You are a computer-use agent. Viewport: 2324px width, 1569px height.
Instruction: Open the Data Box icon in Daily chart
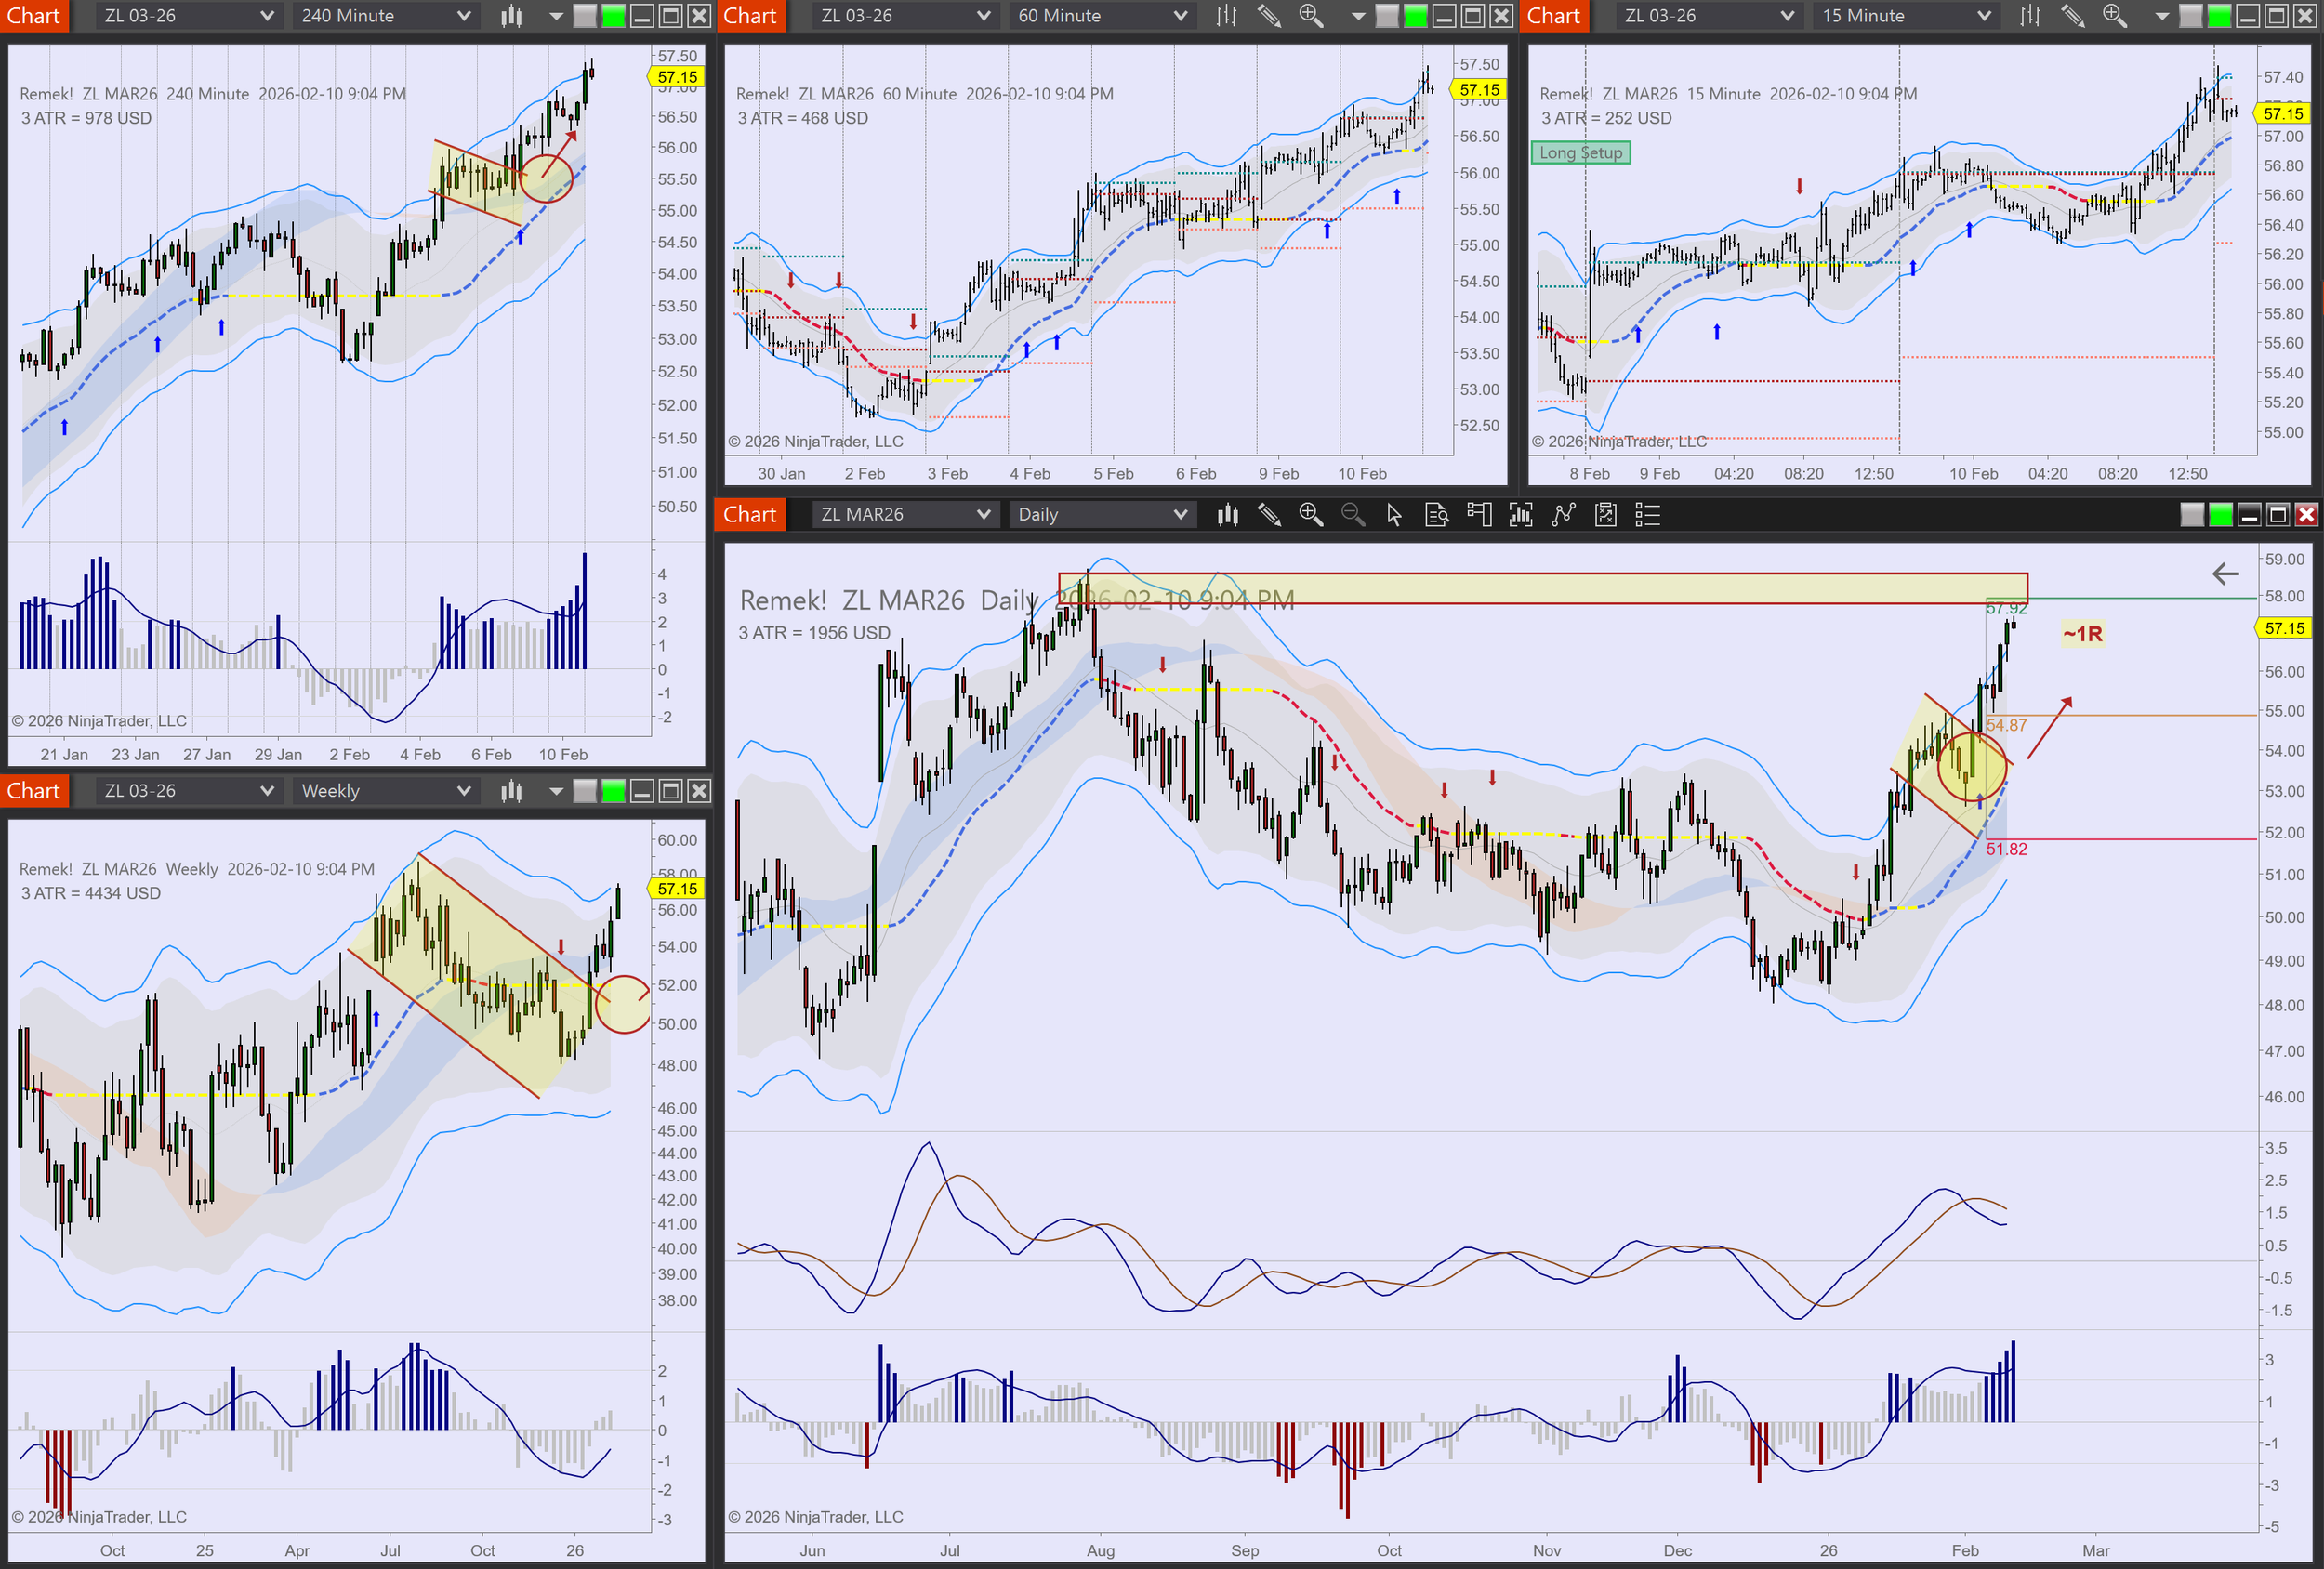click(1436, 515)
